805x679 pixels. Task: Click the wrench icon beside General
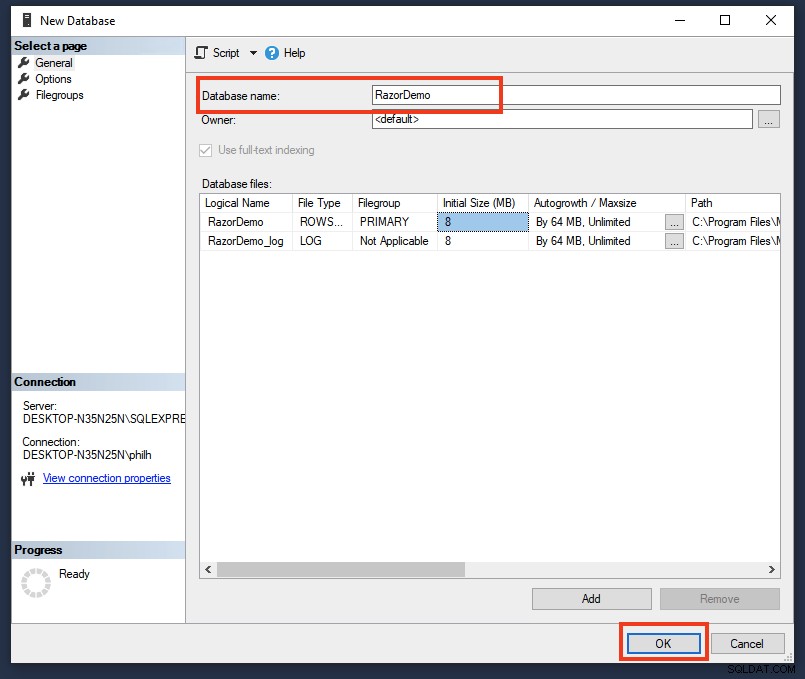pyautogui.click(x=24, y=63)
